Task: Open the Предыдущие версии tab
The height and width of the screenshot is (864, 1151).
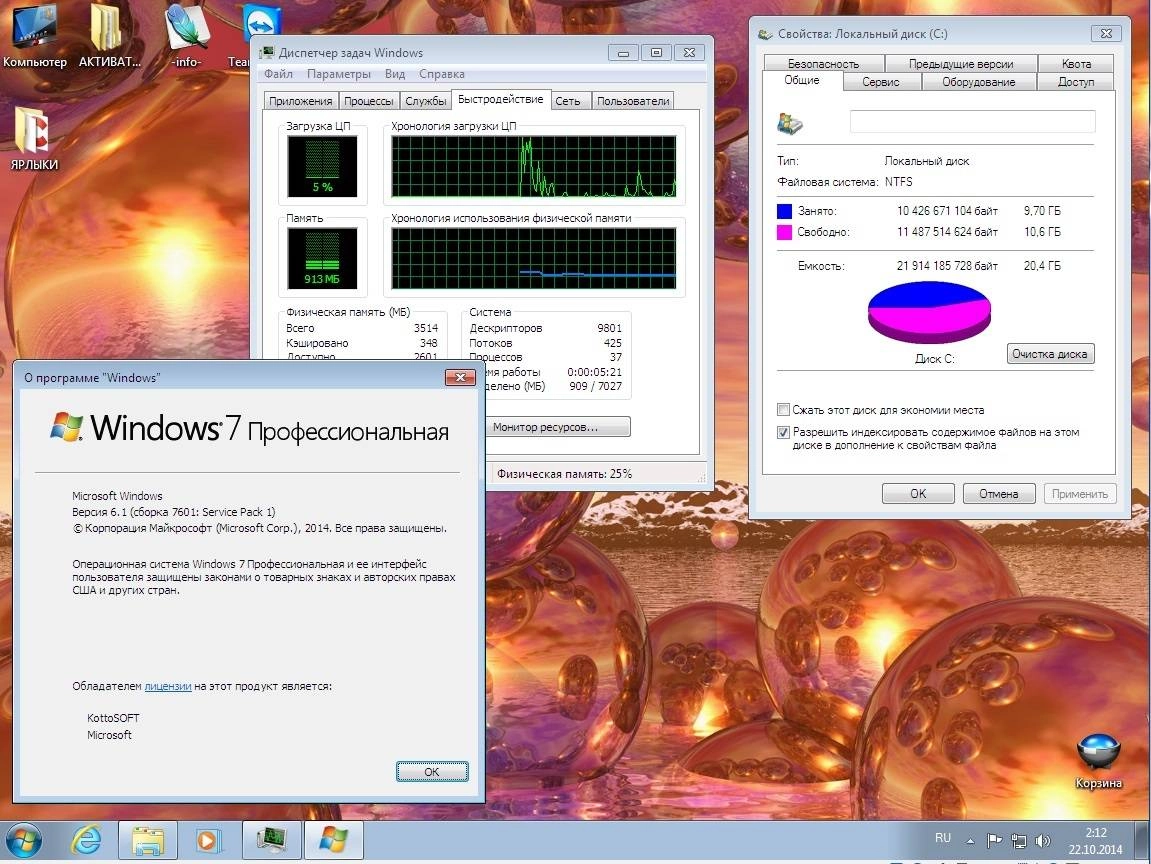Action: click(x=961, y=63)
